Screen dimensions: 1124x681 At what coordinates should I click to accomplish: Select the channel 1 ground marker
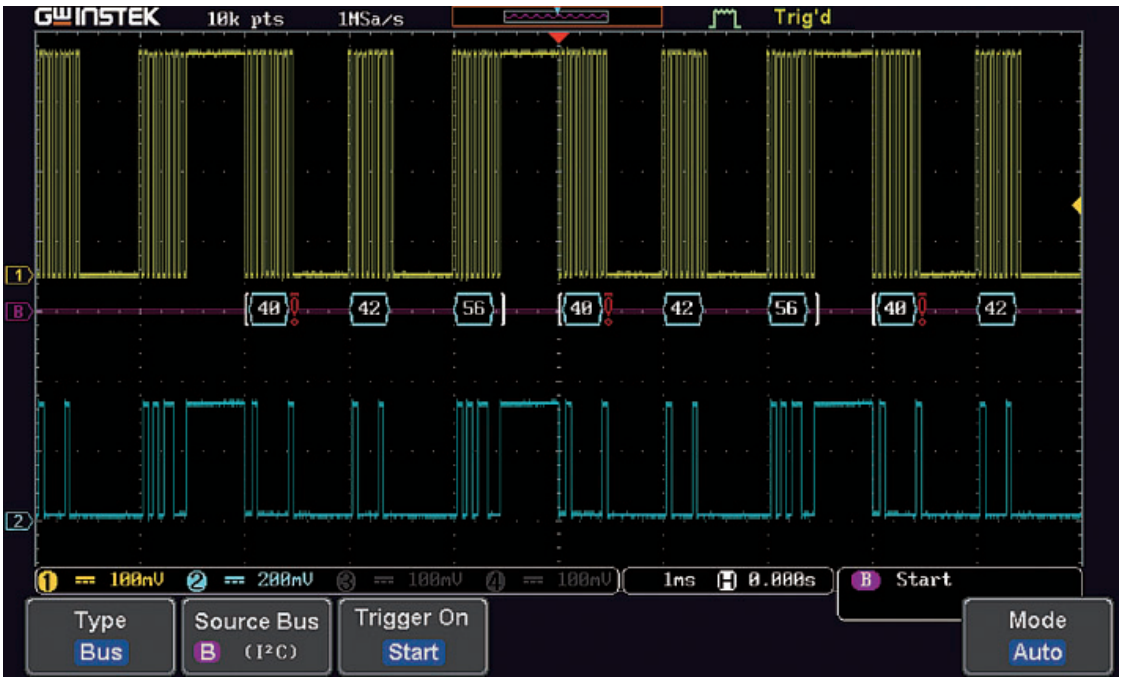18,275
